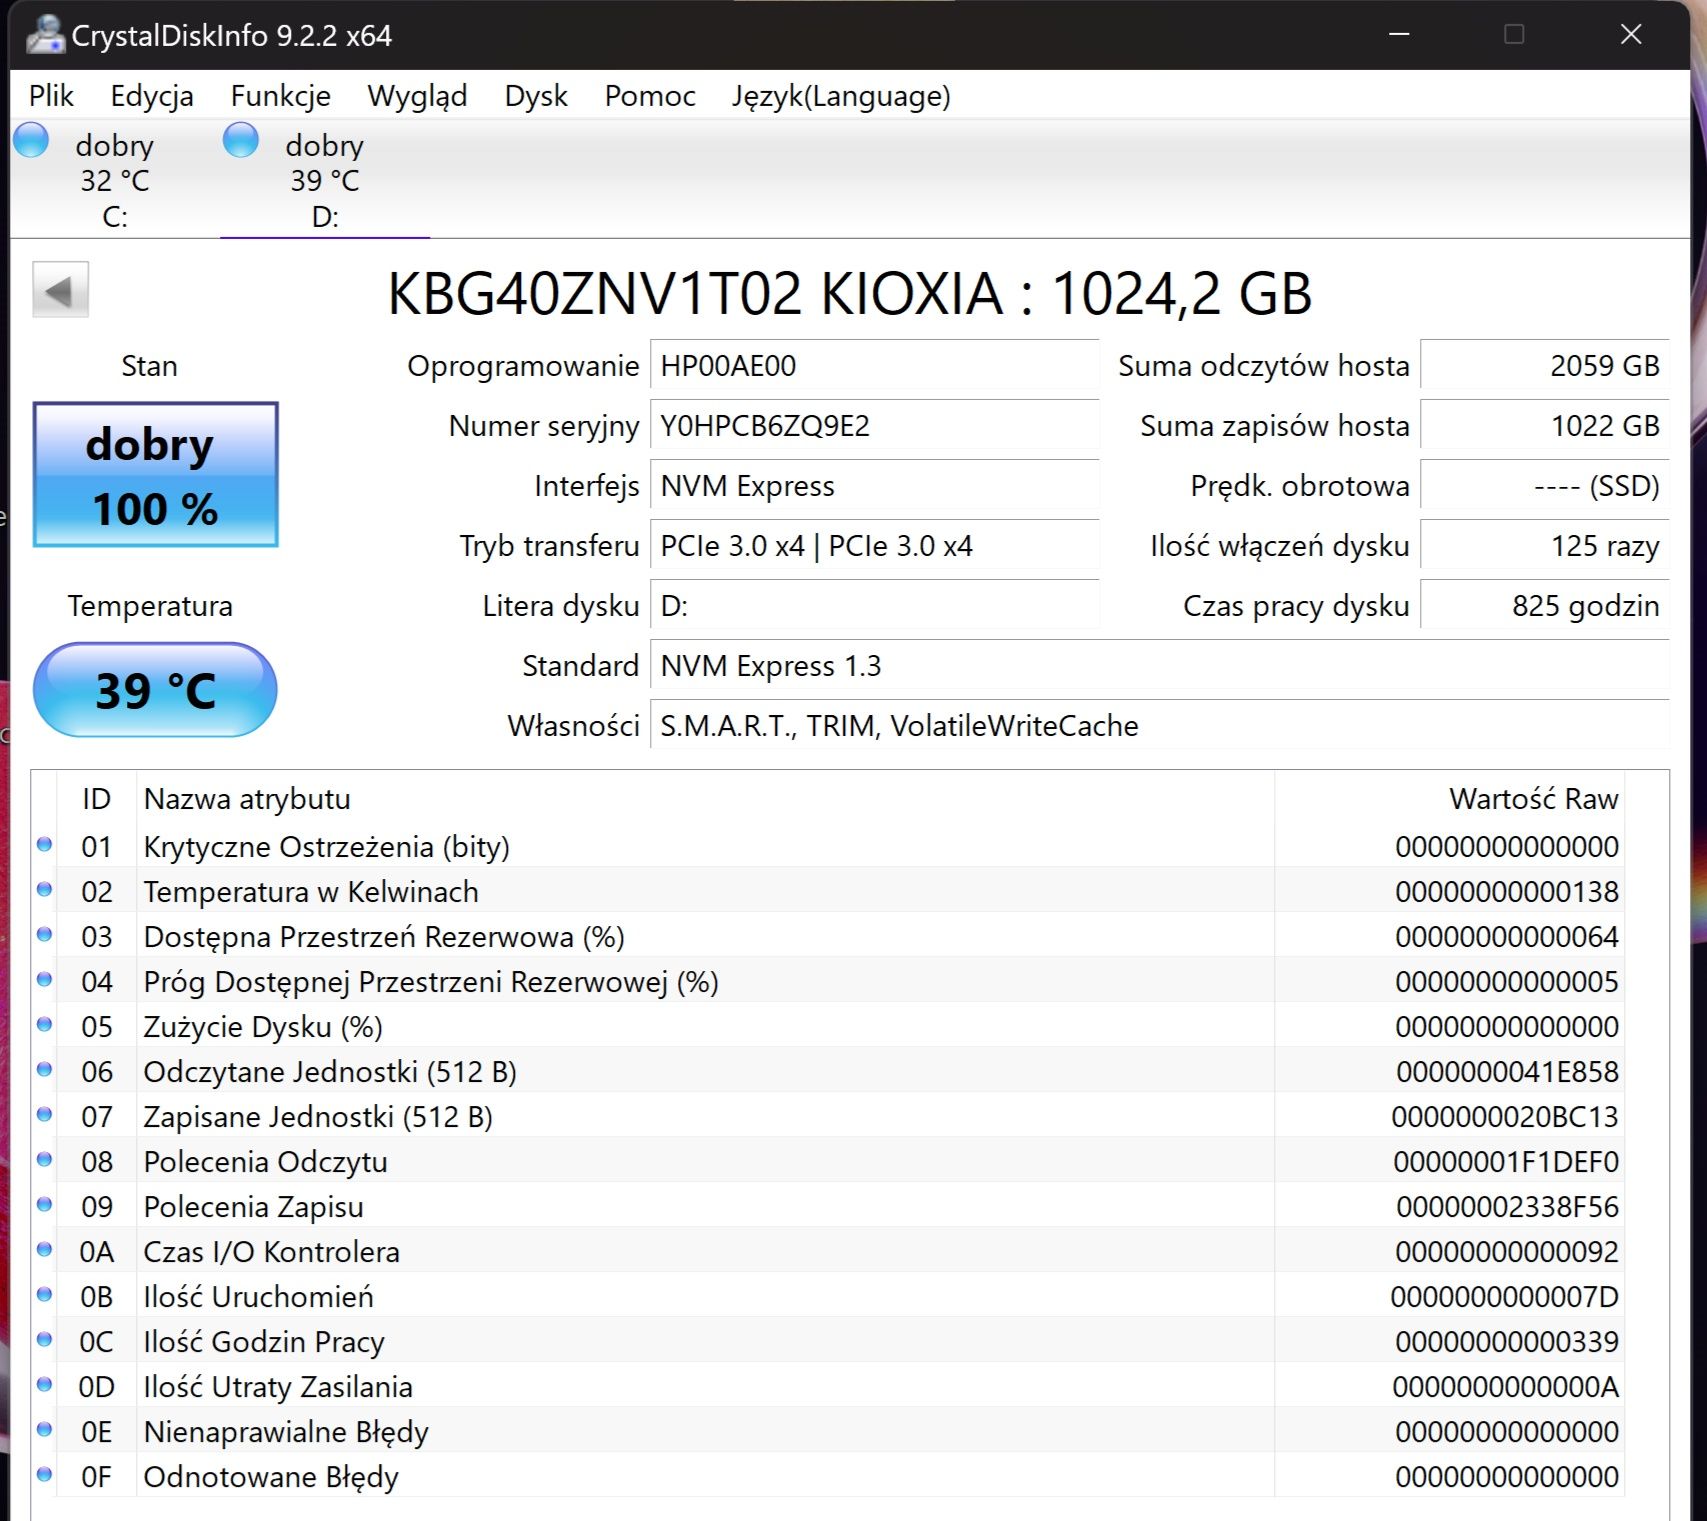Screen dimensions: 1707x1521
Task: Select the D: drive tab
Action: pyautogui.click(x=325, y=180)
